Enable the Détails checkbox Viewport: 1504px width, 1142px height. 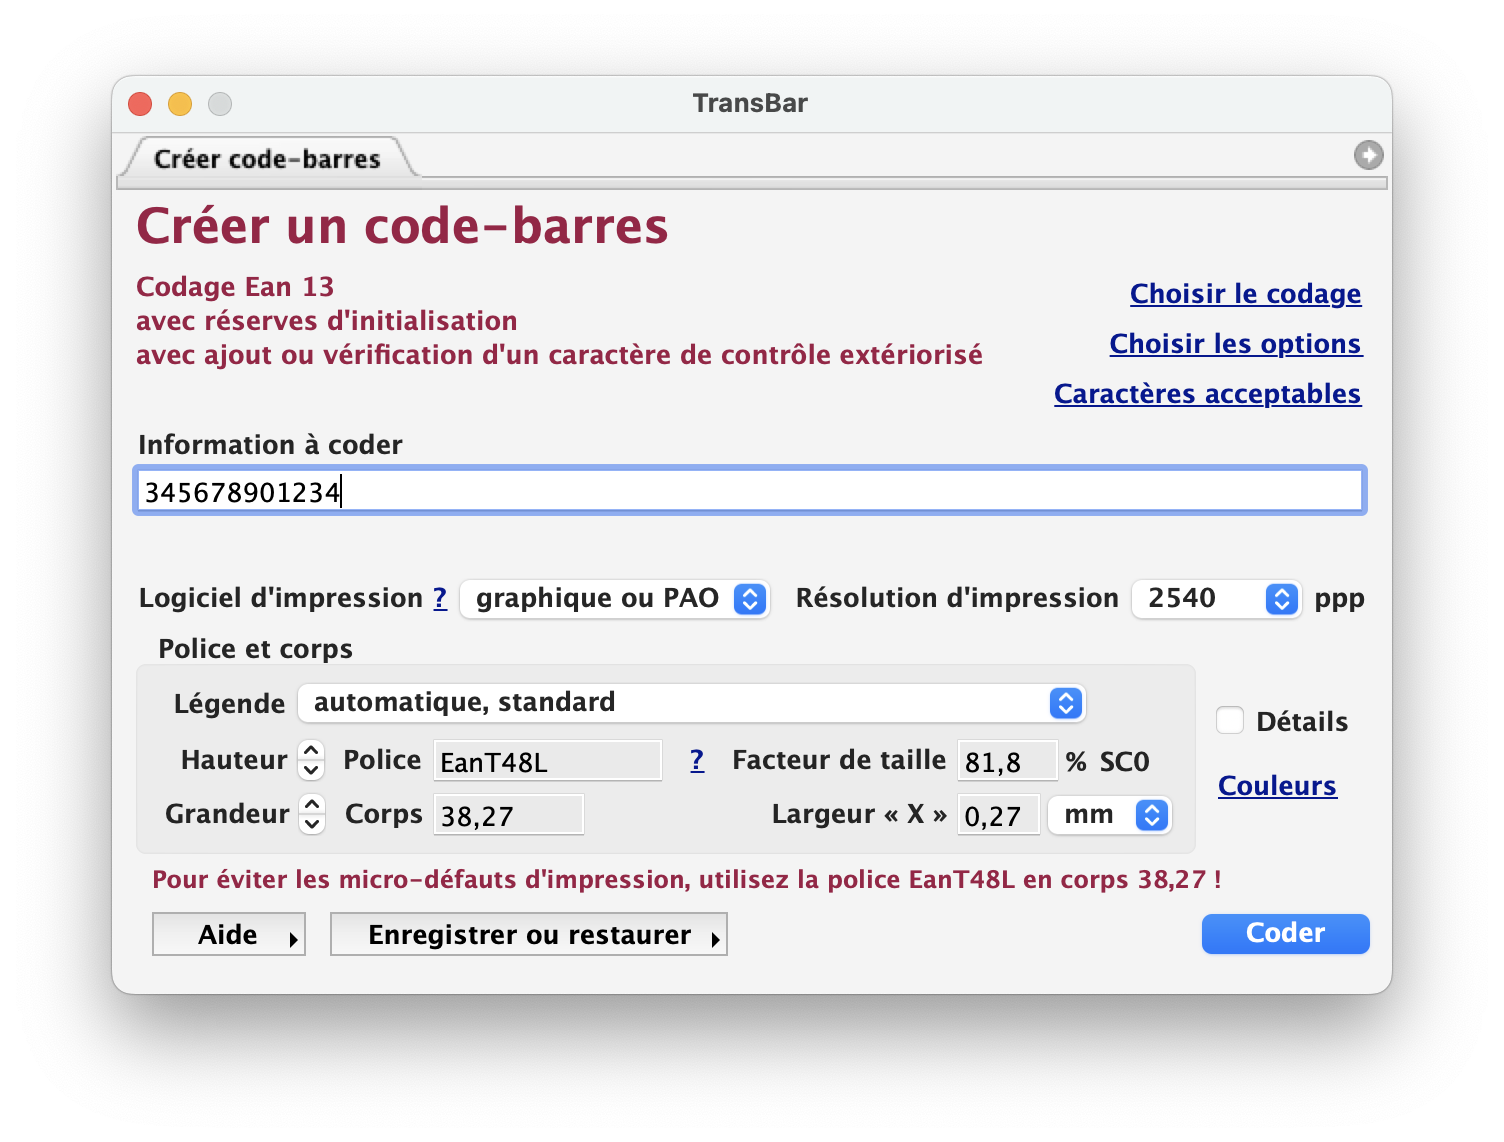point(1230,720)
